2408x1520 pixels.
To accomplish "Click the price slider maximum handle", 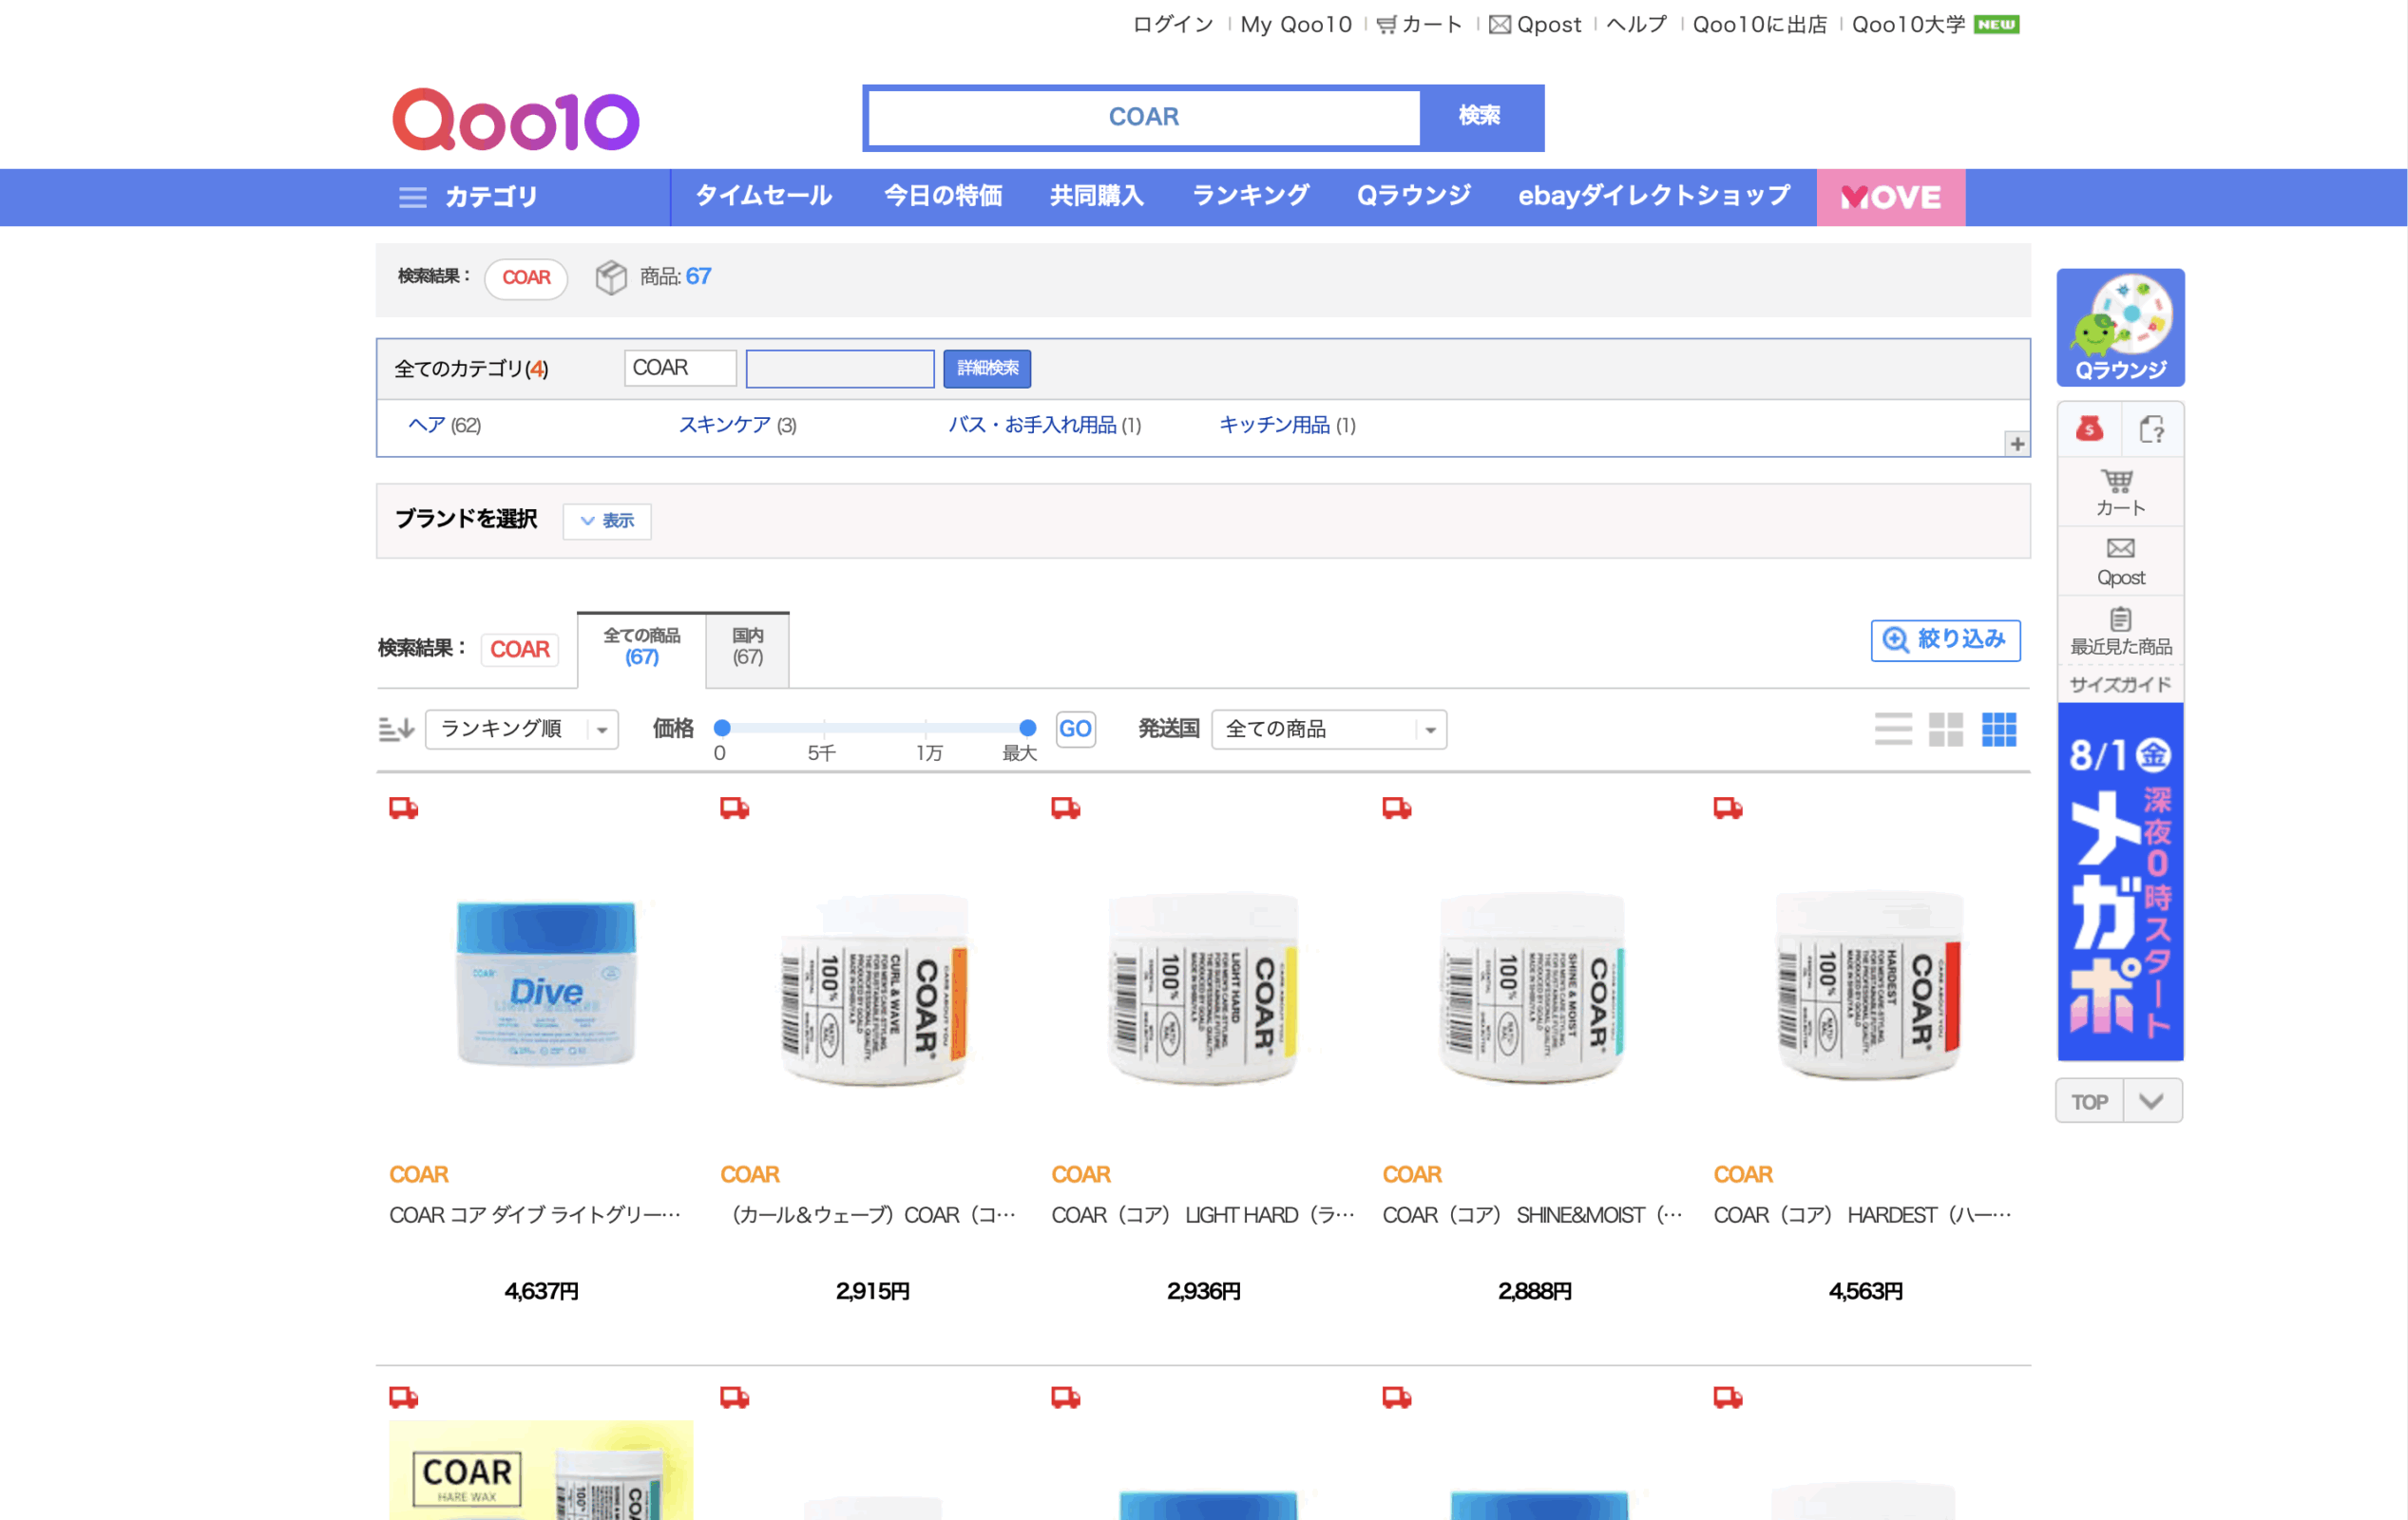I will pyautogui.click(x=1027, y=728).
